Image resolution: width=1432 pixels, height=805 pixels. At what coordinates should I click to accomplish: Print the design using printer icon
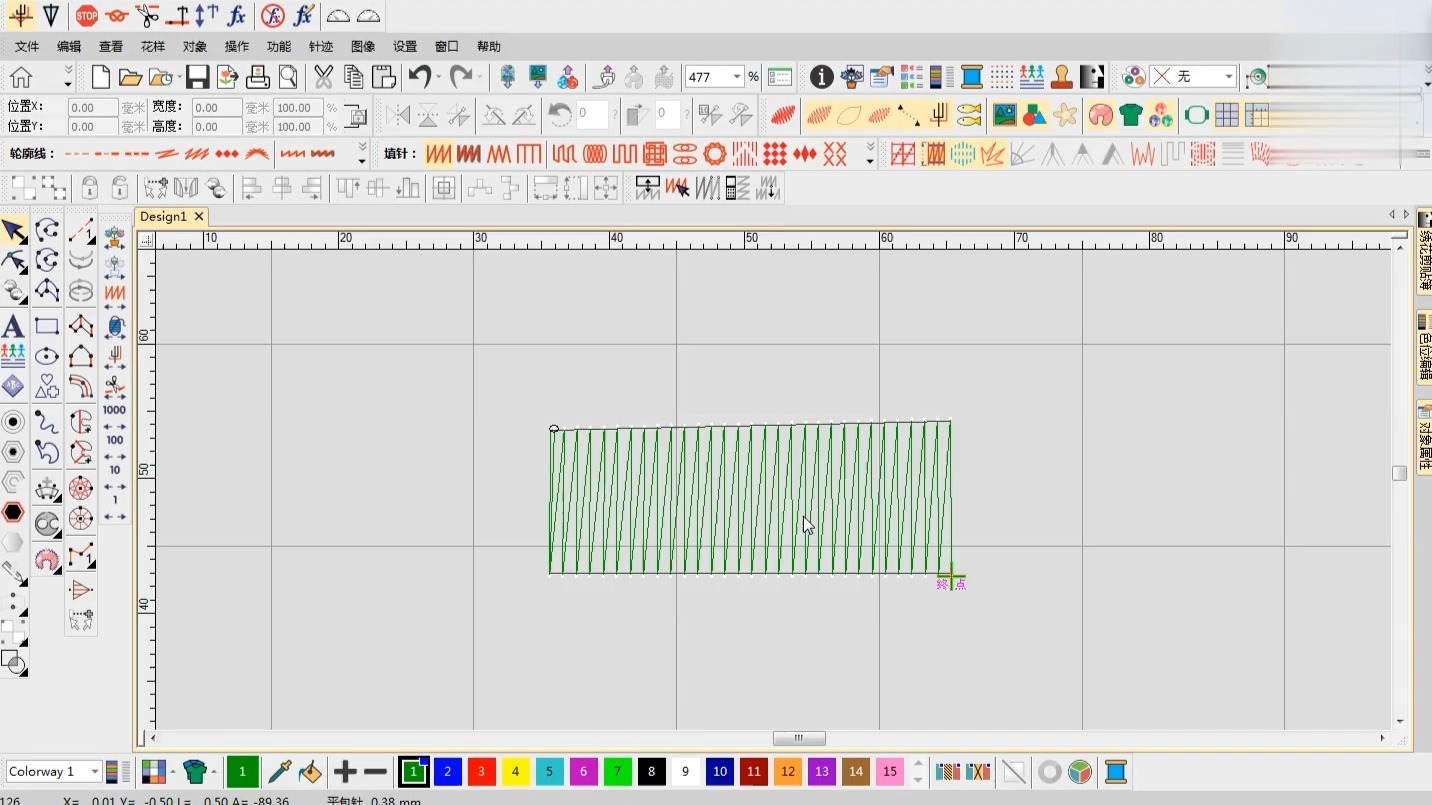point(258,77)
